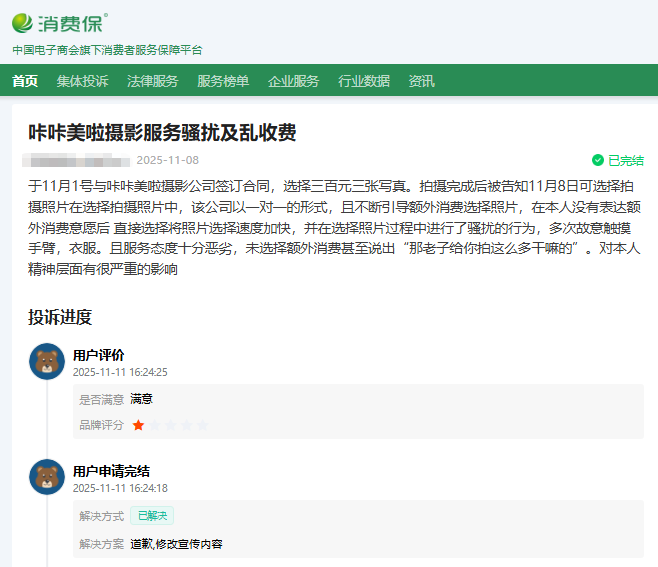Screen dimensions: 658x567
Task: Click the bear avatar beside 用户申请完结
Action: [47, 478]
